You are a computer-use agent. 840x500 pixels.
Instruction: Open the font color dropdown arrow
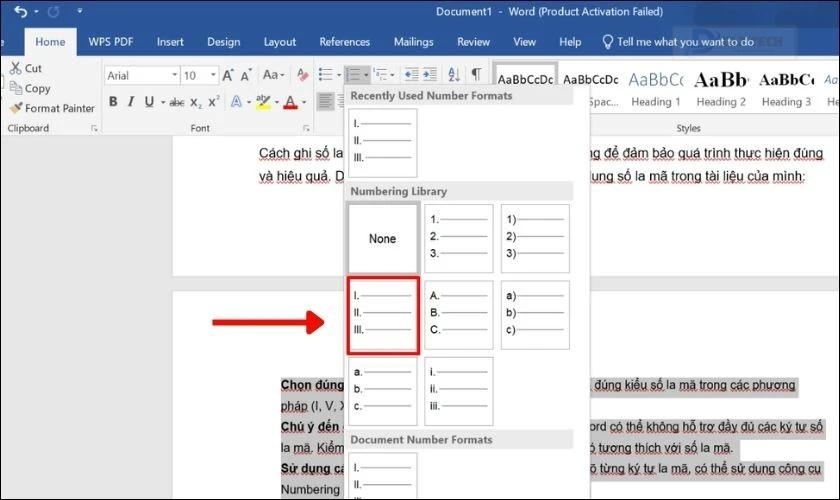pos(304,102)
